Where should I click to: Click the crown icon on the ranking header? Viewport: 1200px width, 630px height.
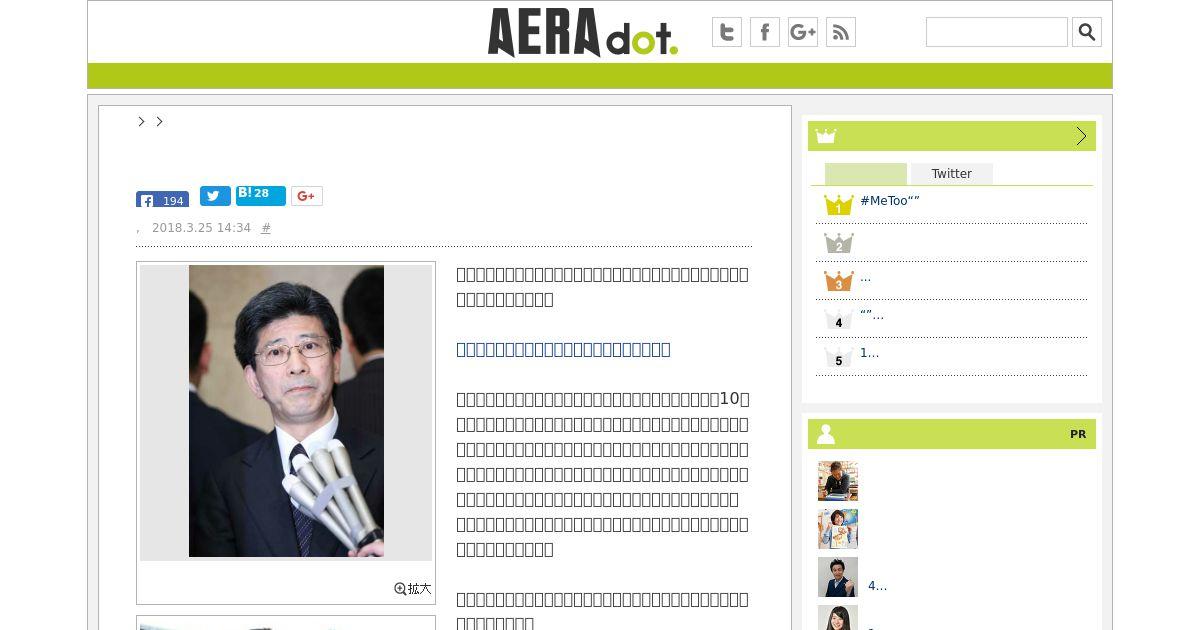(x=825, y=136)
